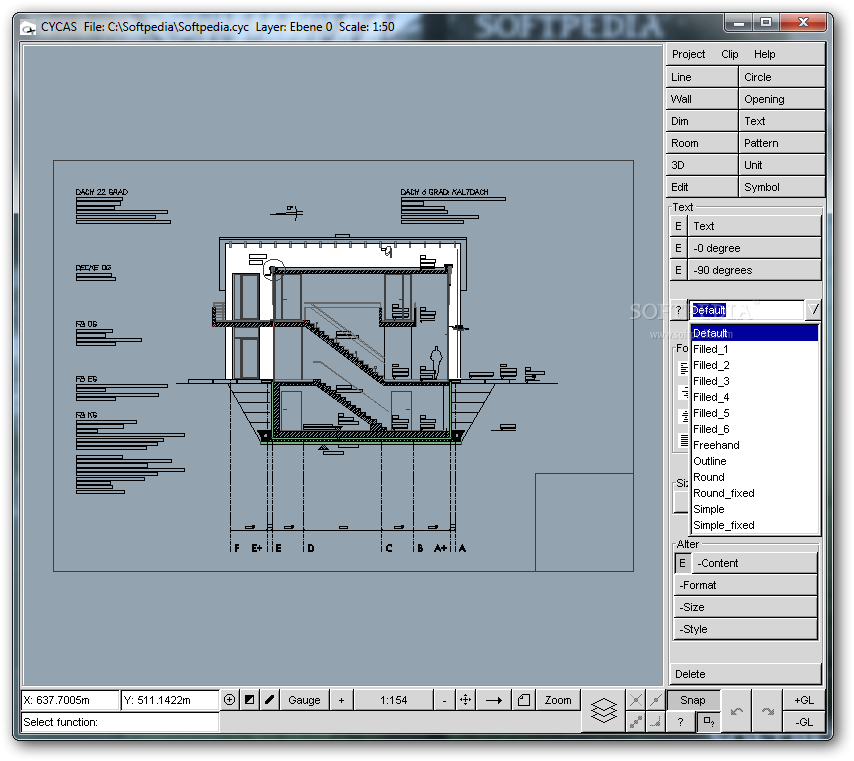This screenshot has width=854, height=761.
Task: Select Default in the font list
Action: pyautogui.click(x=755, y=333)
